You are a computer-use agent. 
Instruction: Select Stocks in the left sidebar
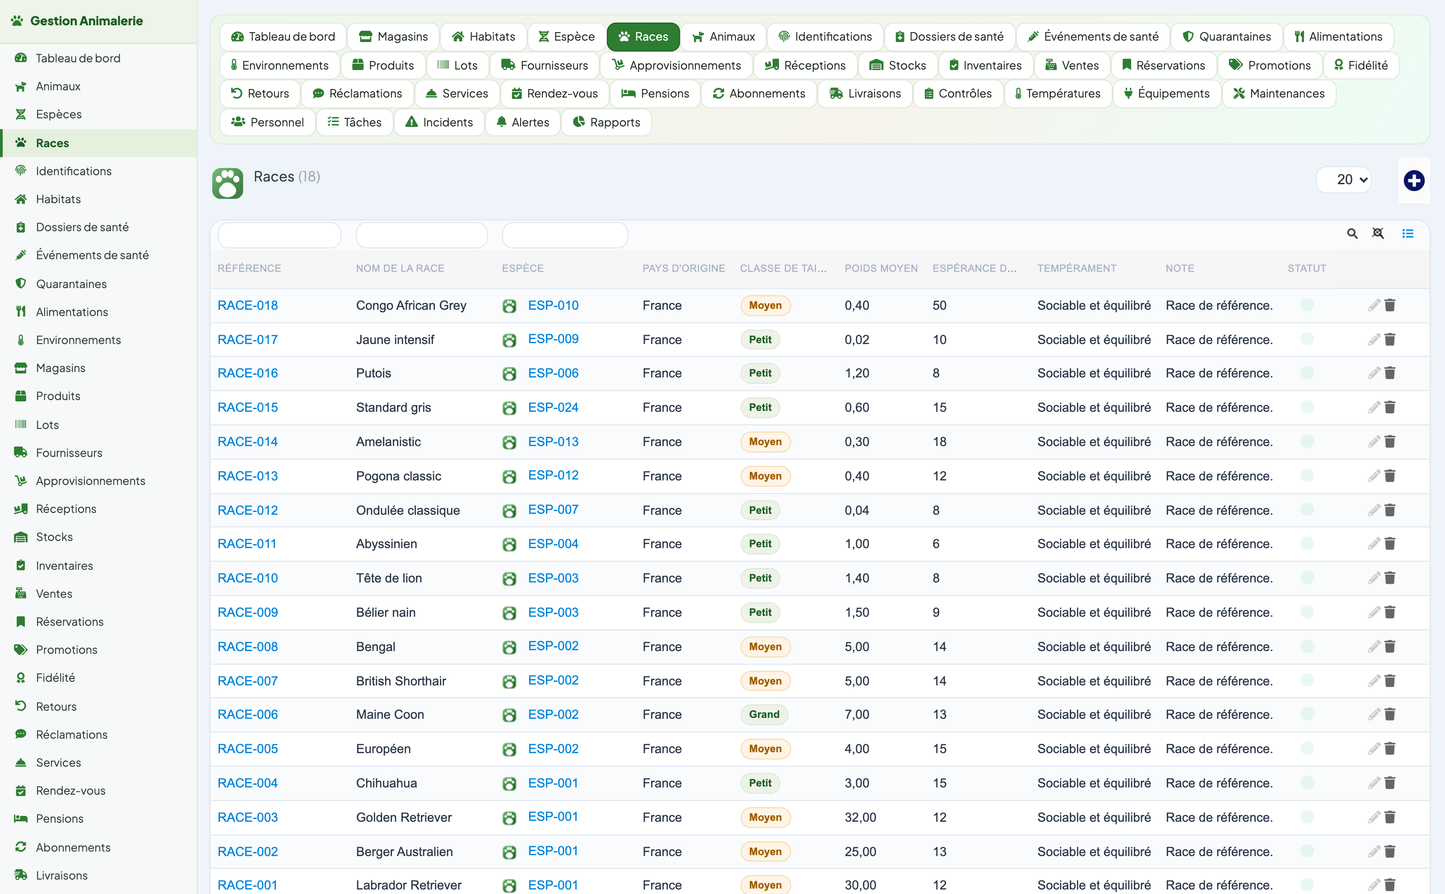click(x=54, y=537)
